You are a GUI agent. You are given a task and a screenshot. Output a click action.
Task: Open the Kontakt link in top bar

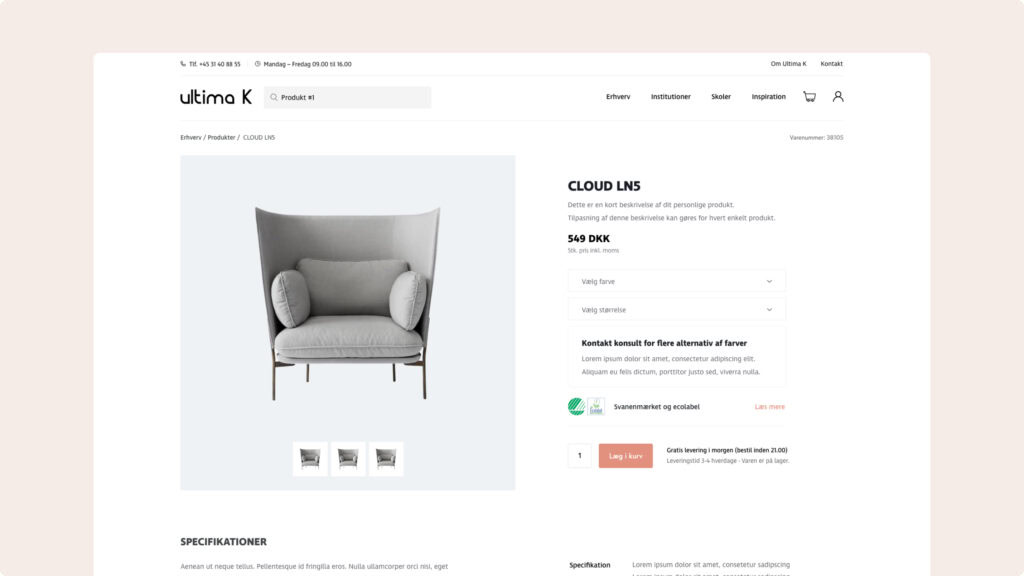[831, 64]
